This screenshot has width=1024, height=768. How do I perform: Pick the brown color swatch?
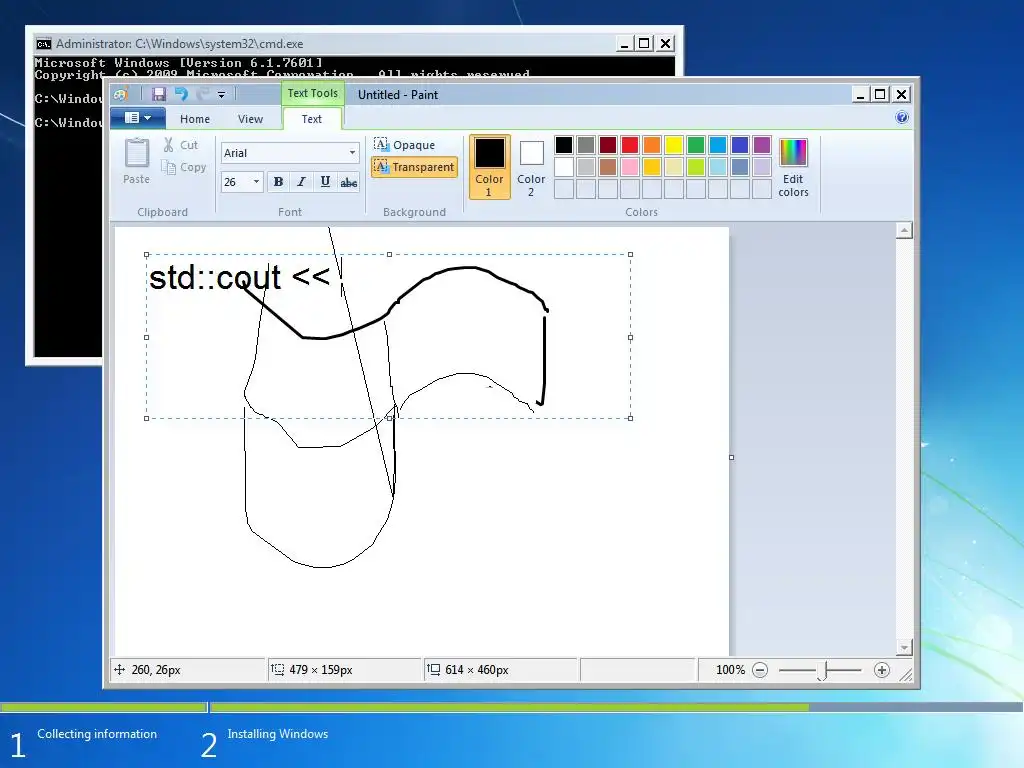[x=608, y=167]
